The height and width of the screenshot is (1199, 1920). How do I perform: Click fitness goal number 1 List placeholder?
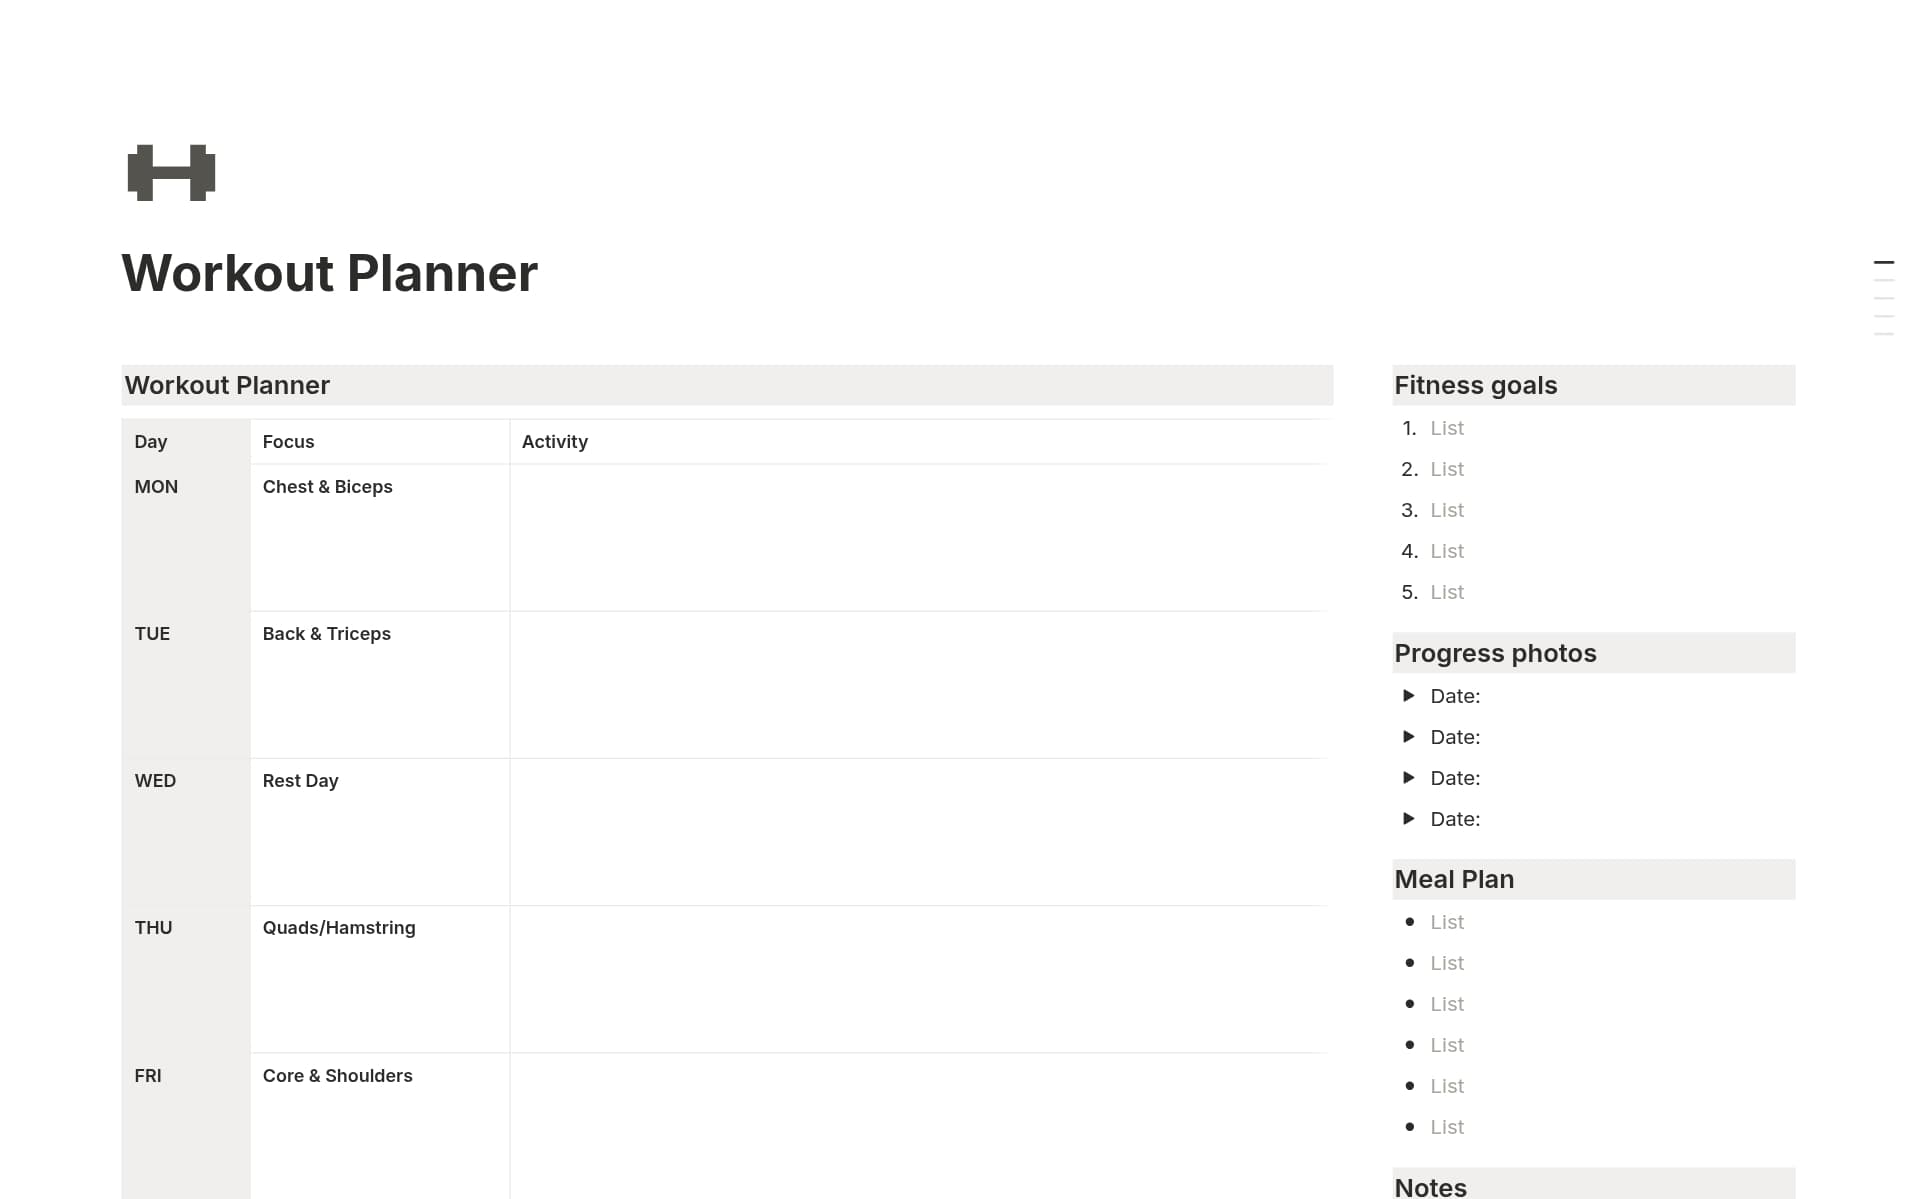coord(1447,428)
